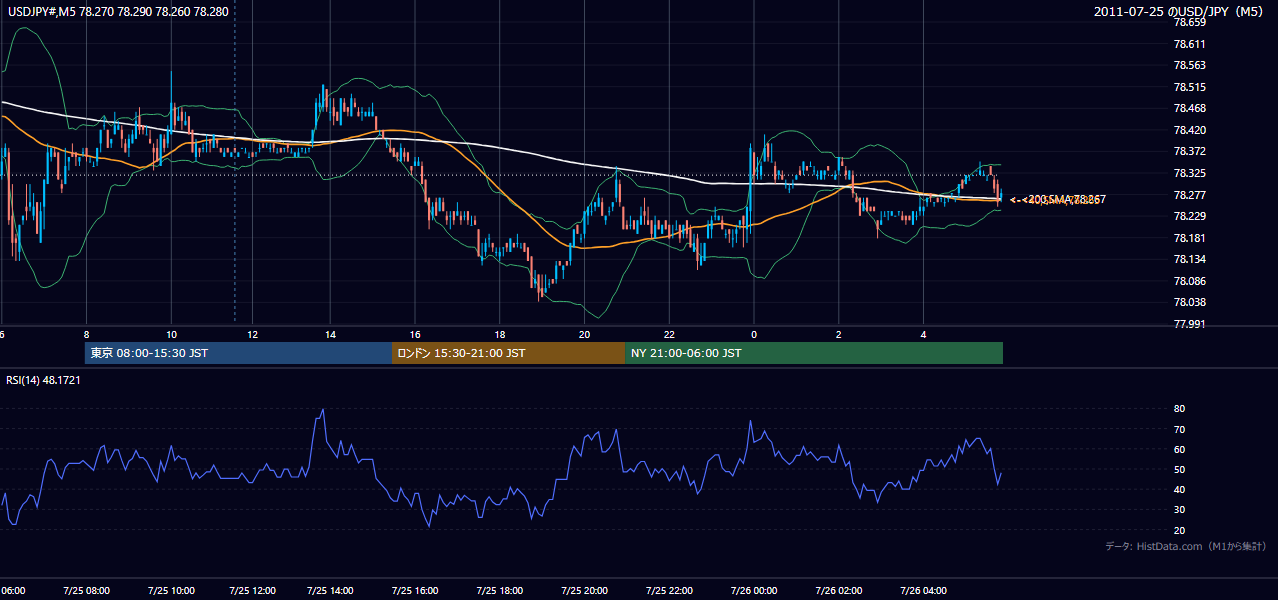This screenshot has width=1278, height=600.
Task: Click the 7/25 20:00 time axis label
Action: pyautogui.click(x=587, y=590)
